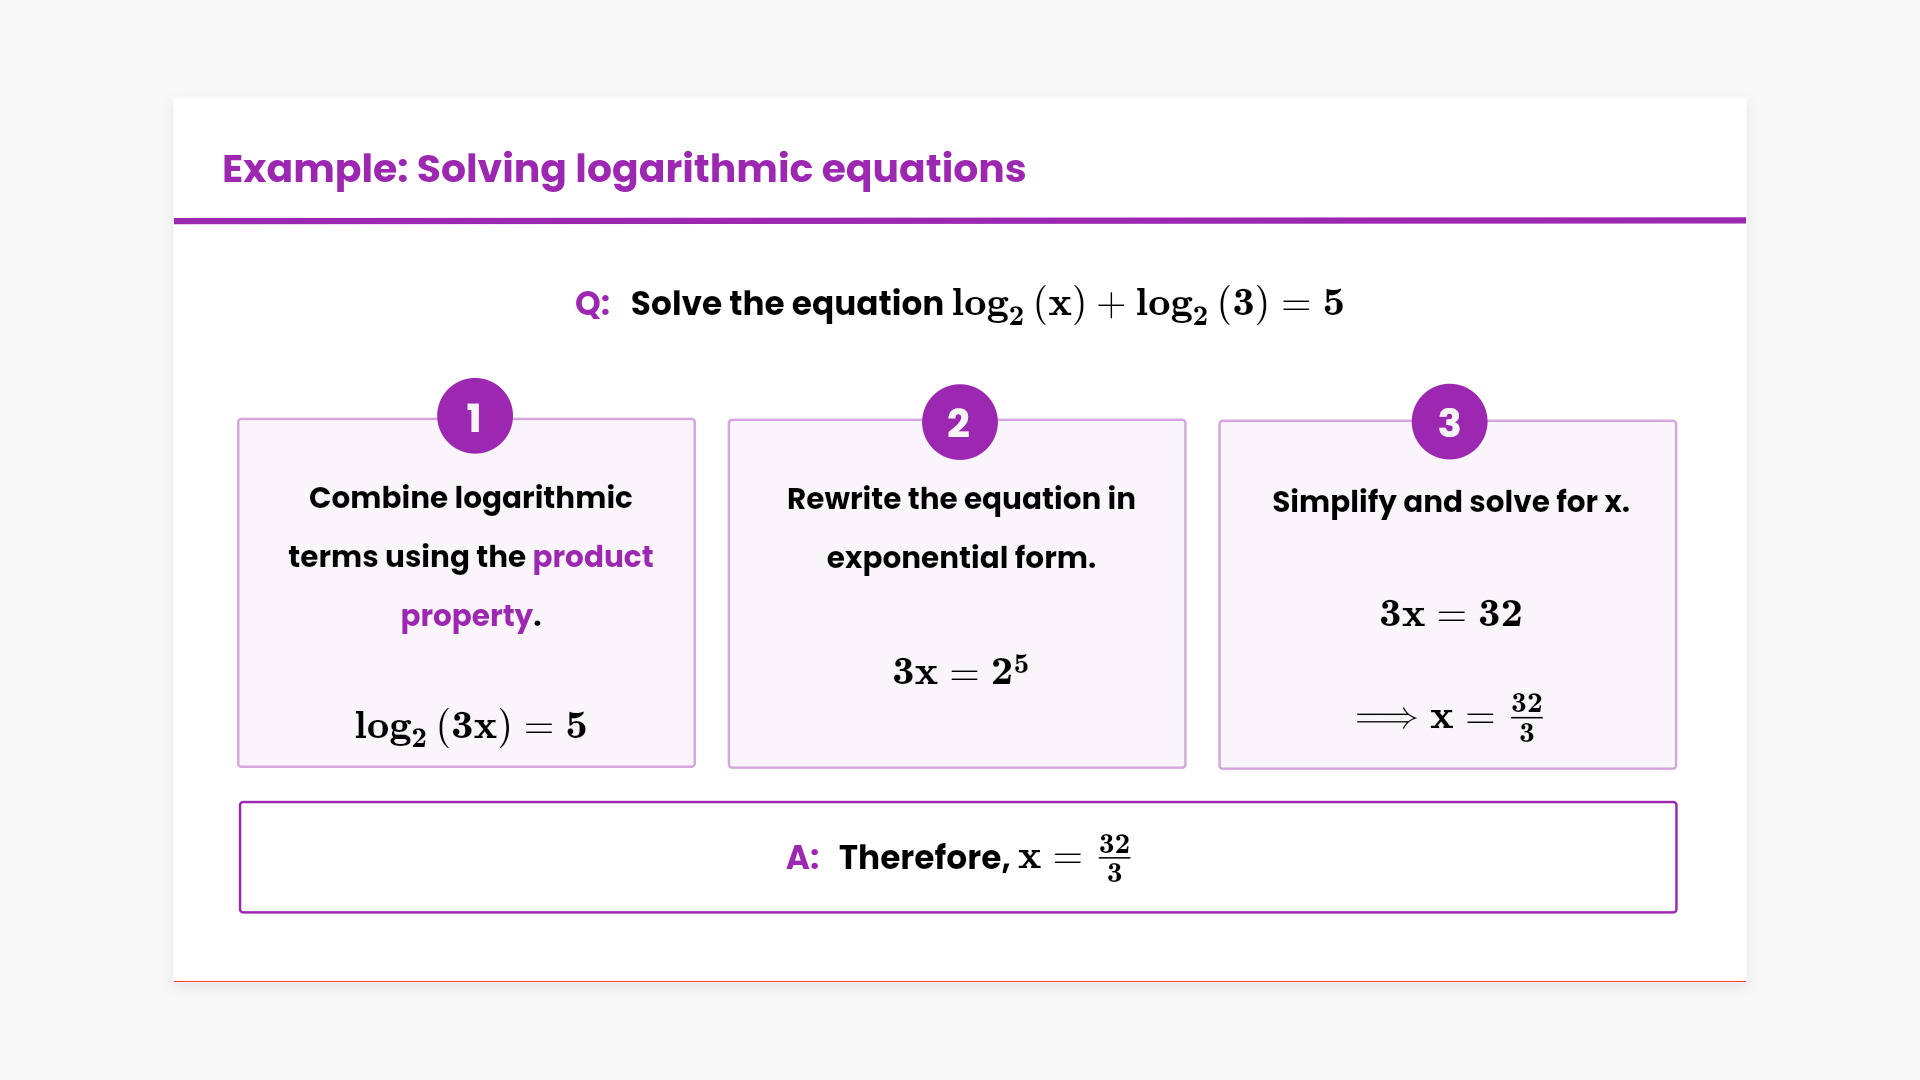Click the equation log₂(3x) = 5

tap(470, 726)
